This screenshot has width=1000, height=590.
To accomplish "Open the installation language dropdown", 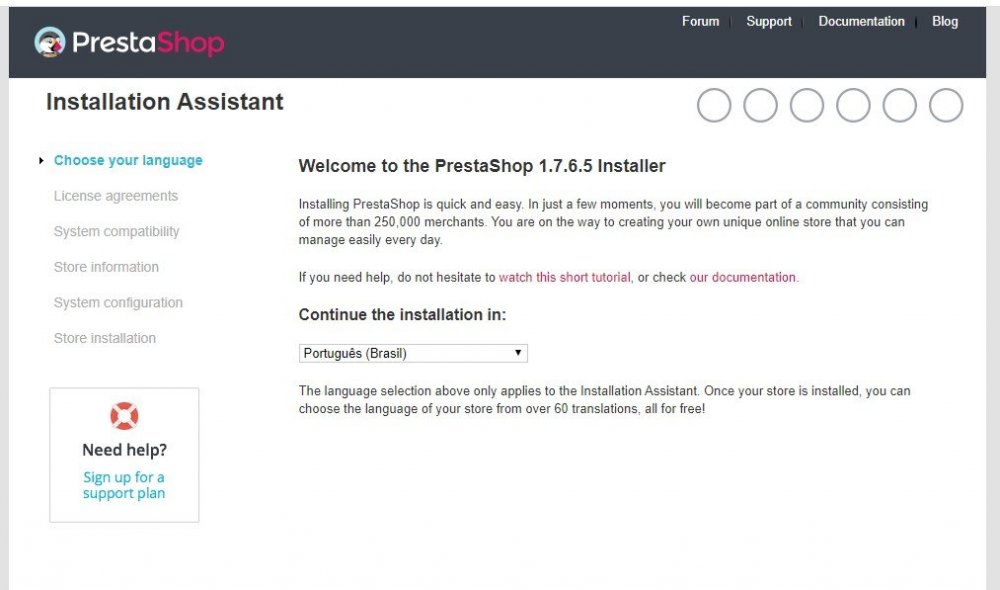I will (x=413, y=353).
